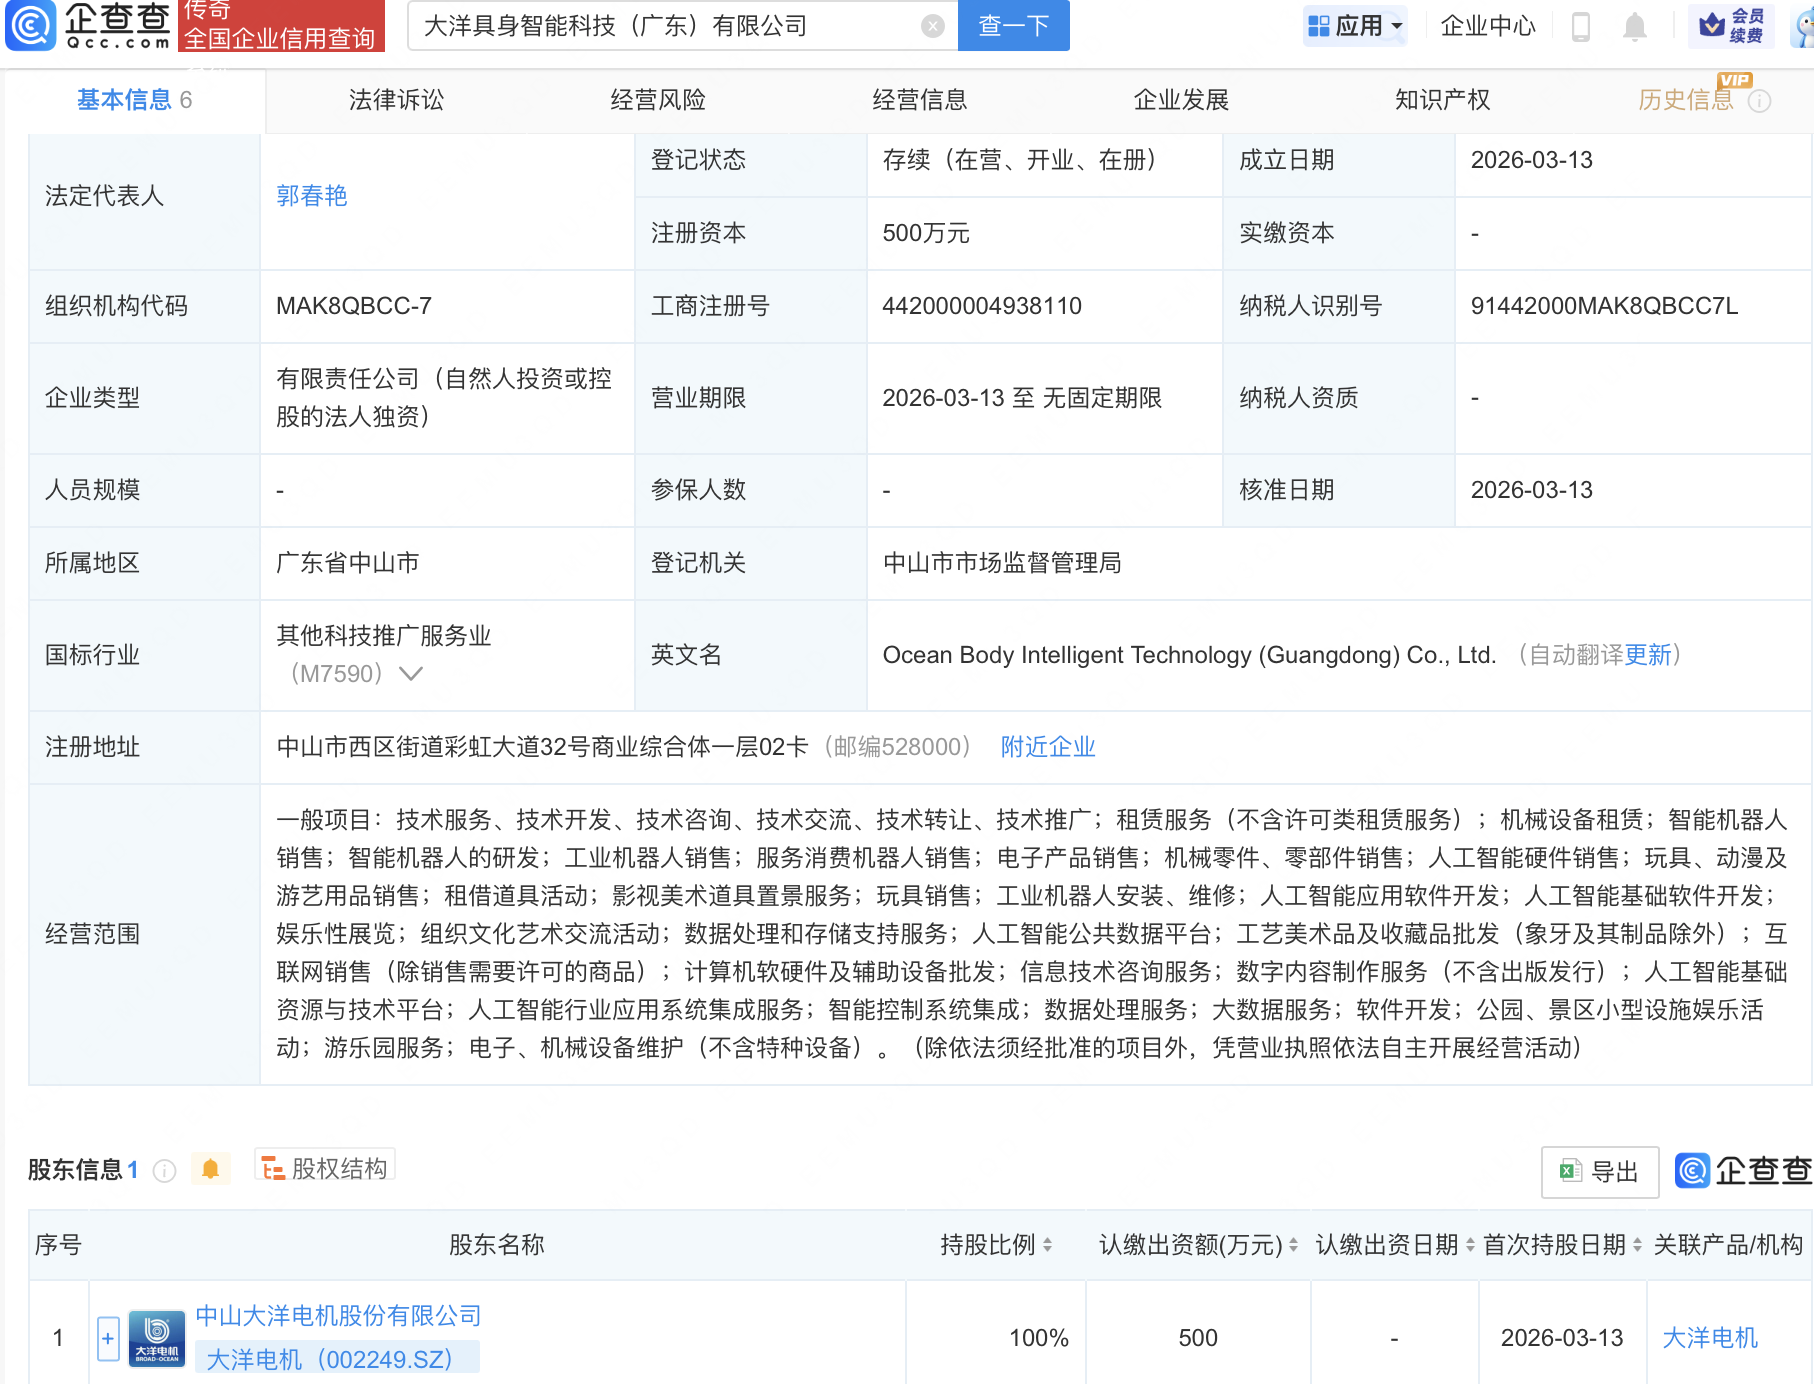Click the 大洋电机 shareholder logo thumbnail
Screen dimensions: 1814x1384
click(x=157, y=1338)
